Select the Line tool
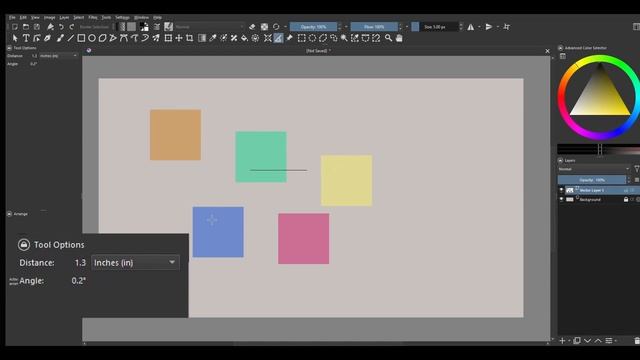Image resolution: width=640 pixels, height=360 pixels. (71, 38)
